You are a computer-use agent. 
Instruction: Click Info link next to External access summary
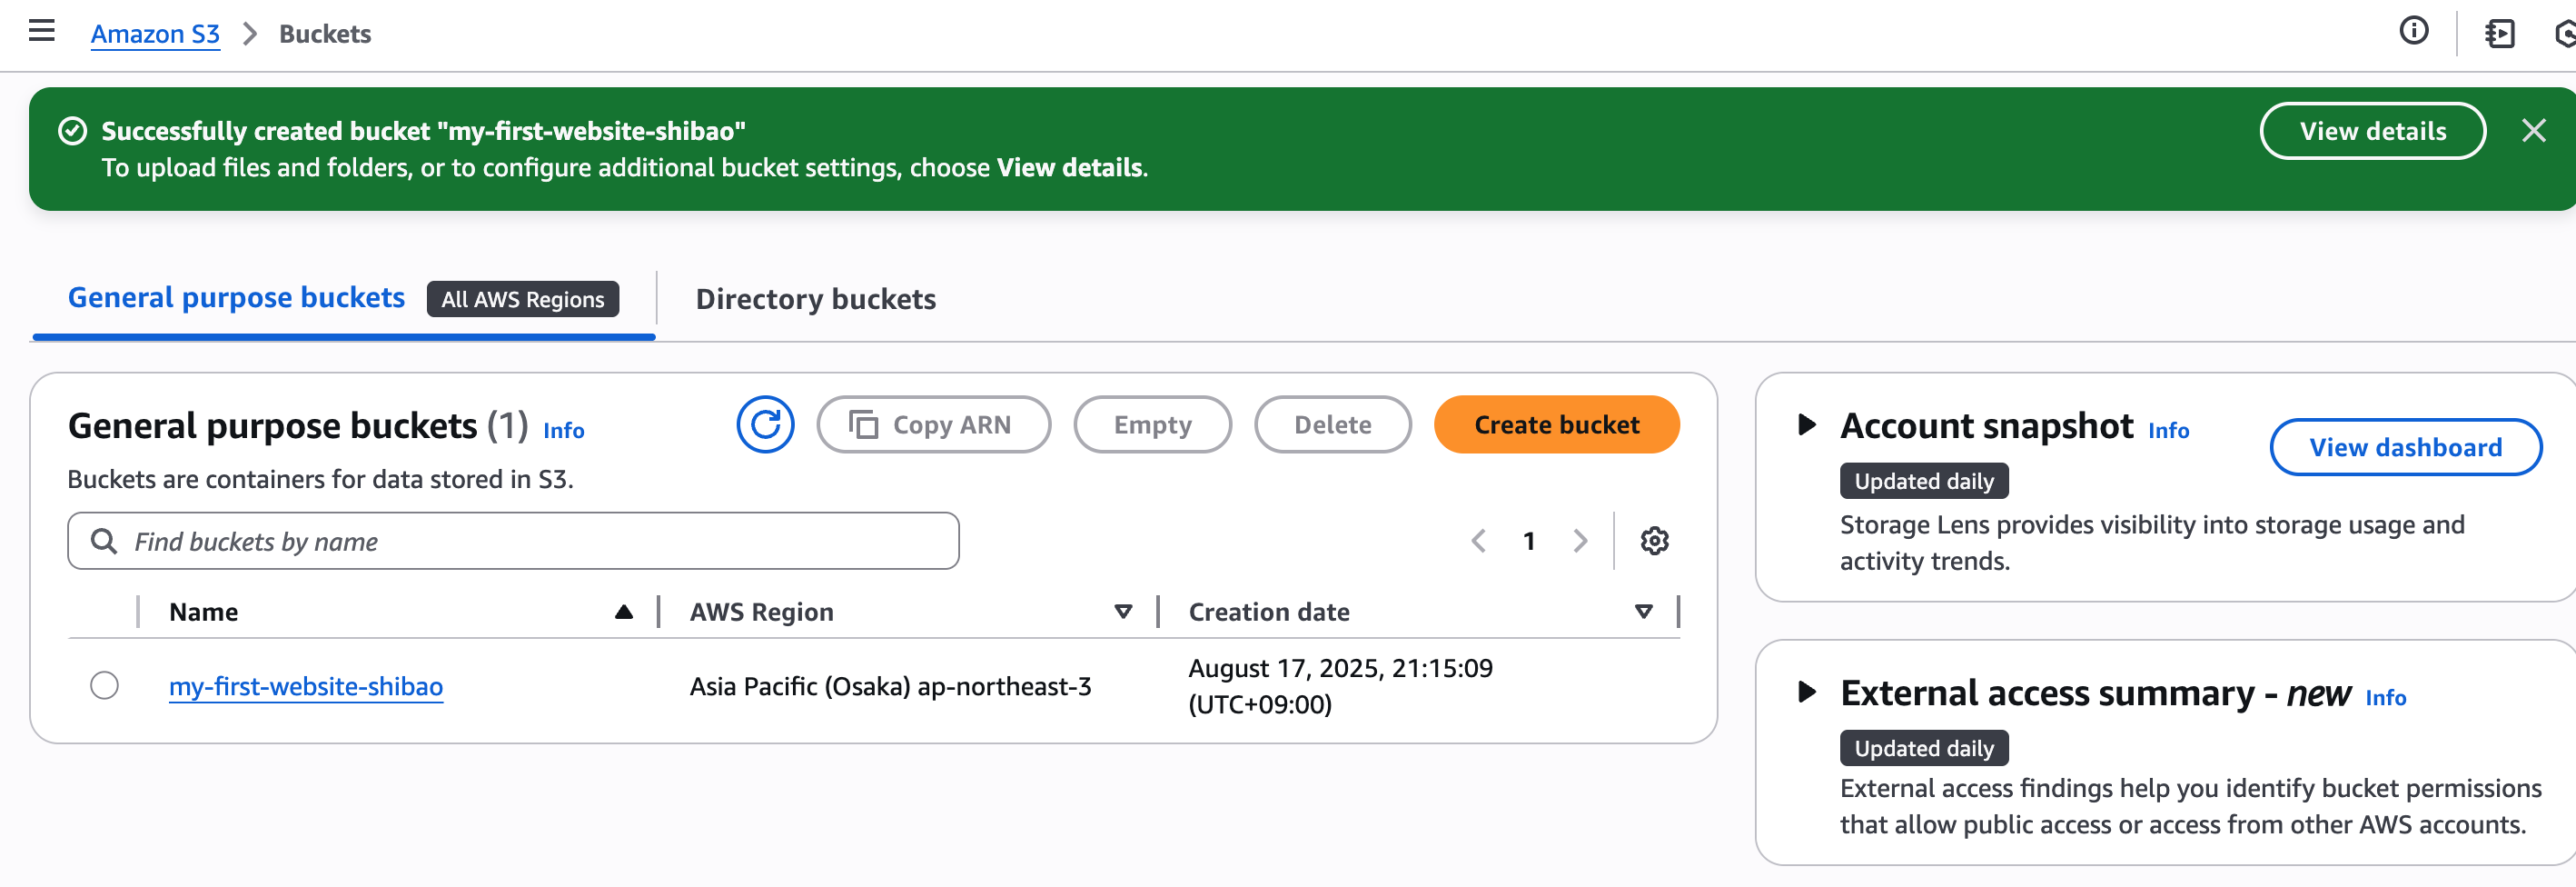pos(2385,697)
